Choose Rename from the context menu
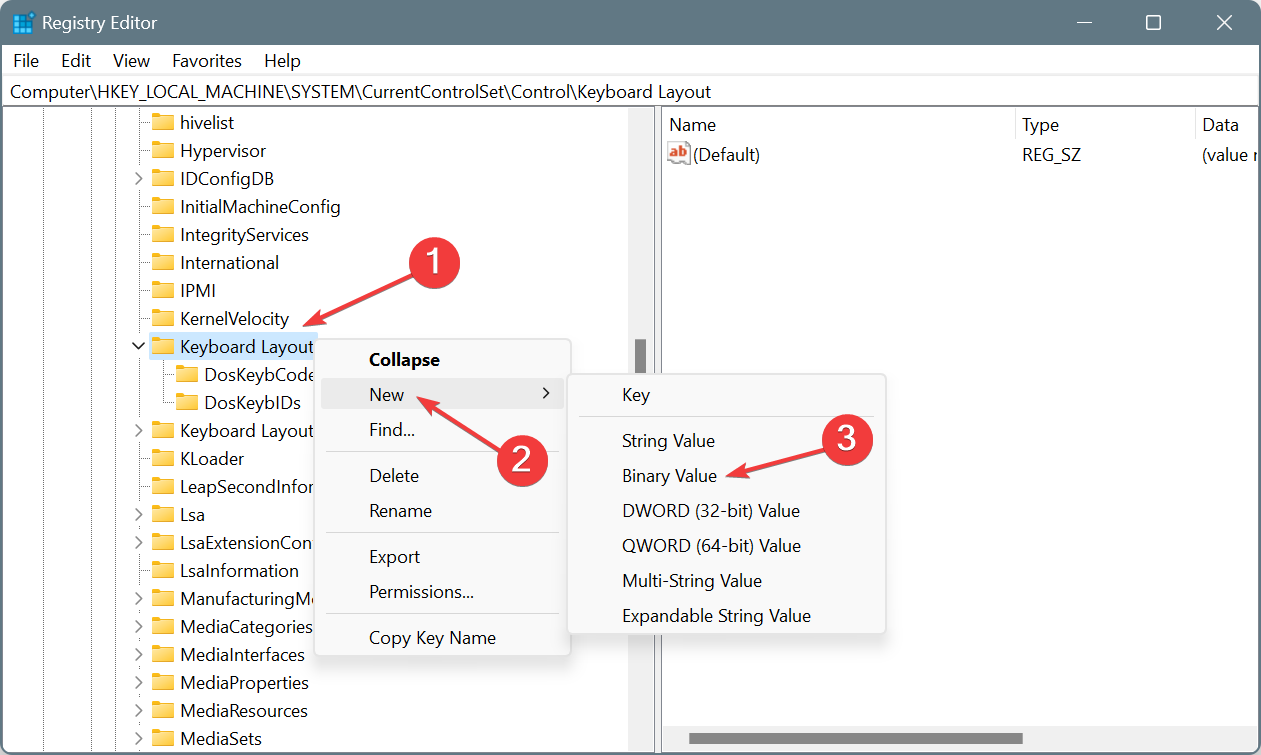The height and width of the screenshot is (755, 1261). 442,511
